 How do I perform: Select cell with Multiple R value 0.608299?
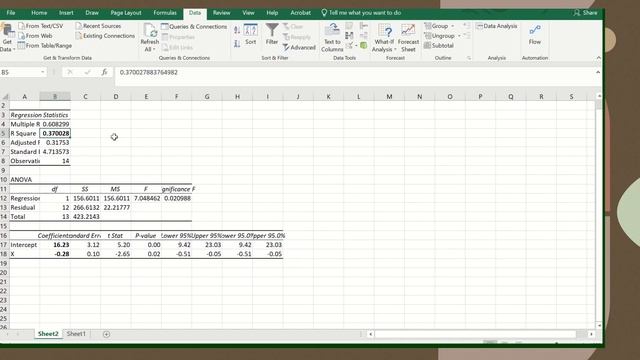(55, 124)
